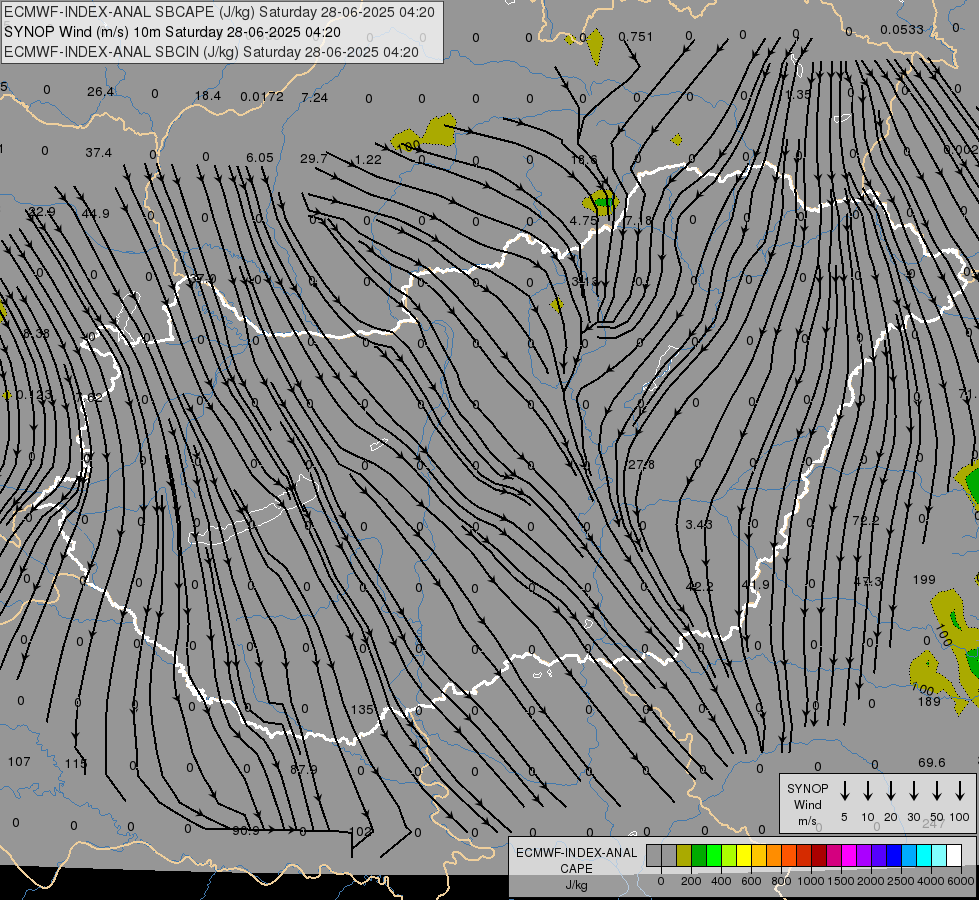Click the 7.24 value on the map
This screenshot has width=979, height=900.
click(314, 97)
